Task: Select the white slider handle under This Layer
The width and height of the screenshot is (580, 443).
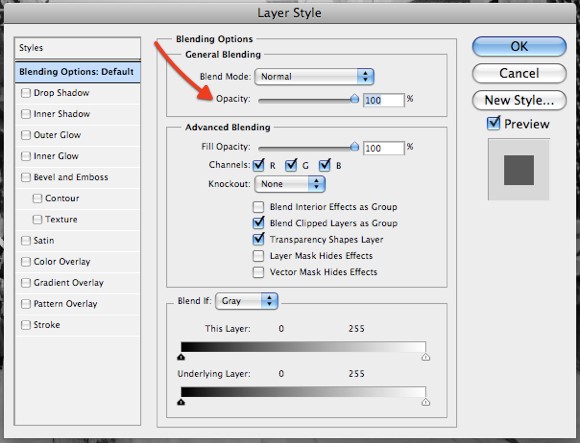Action: 426,357
